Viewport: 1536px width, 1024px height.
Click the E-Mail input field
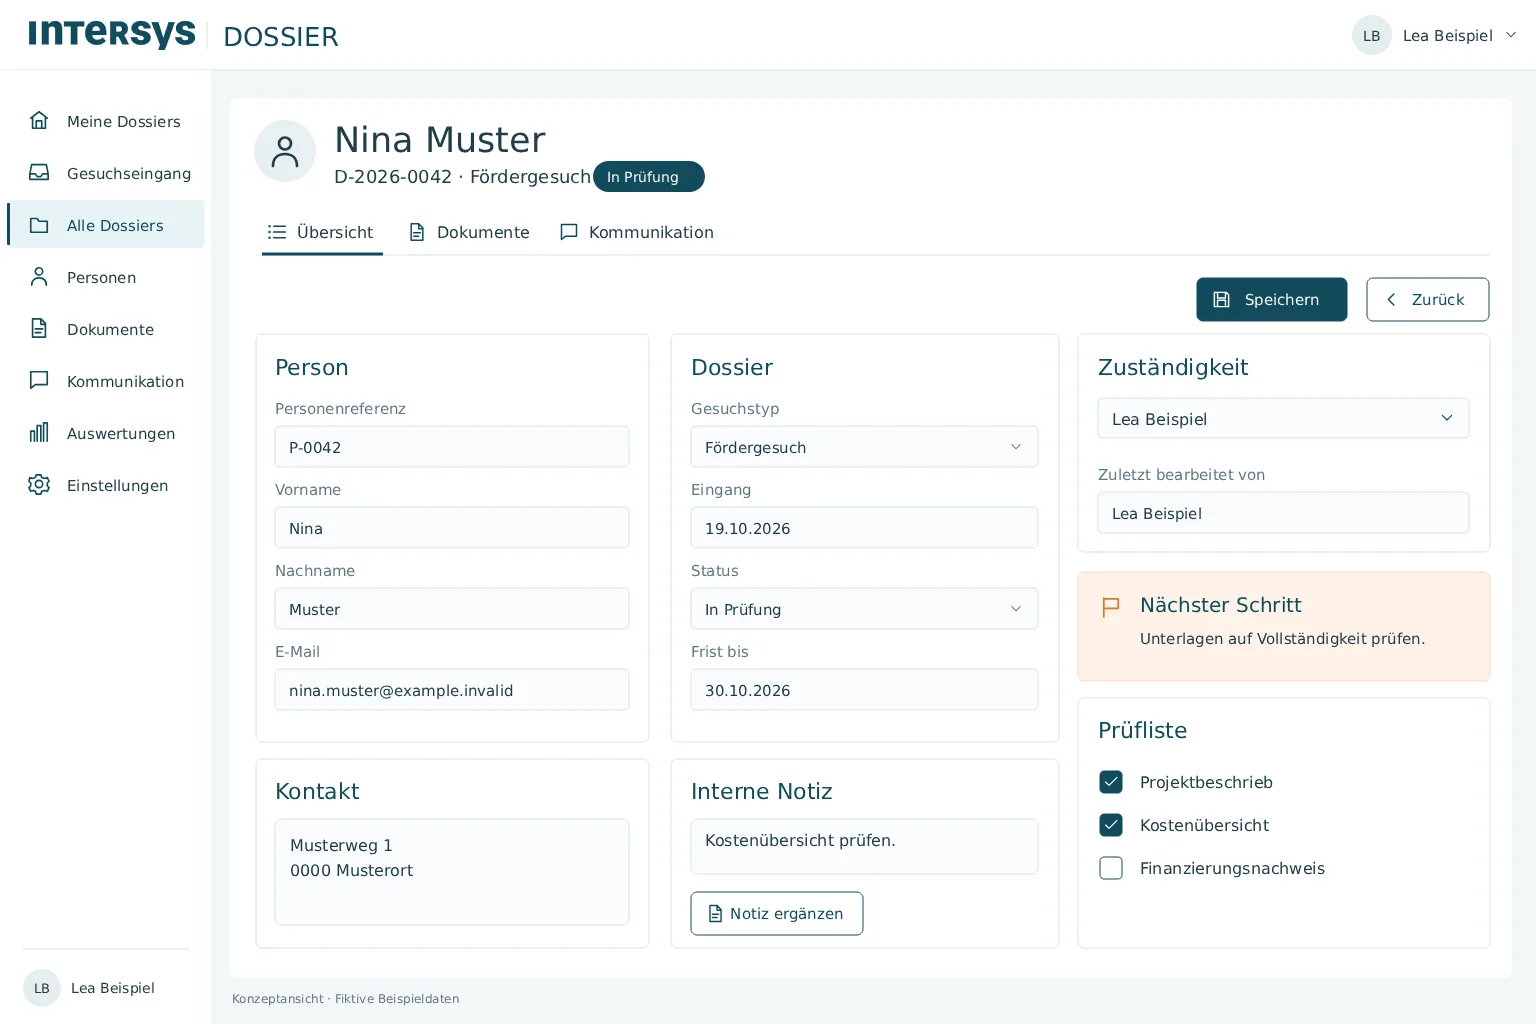452,690
